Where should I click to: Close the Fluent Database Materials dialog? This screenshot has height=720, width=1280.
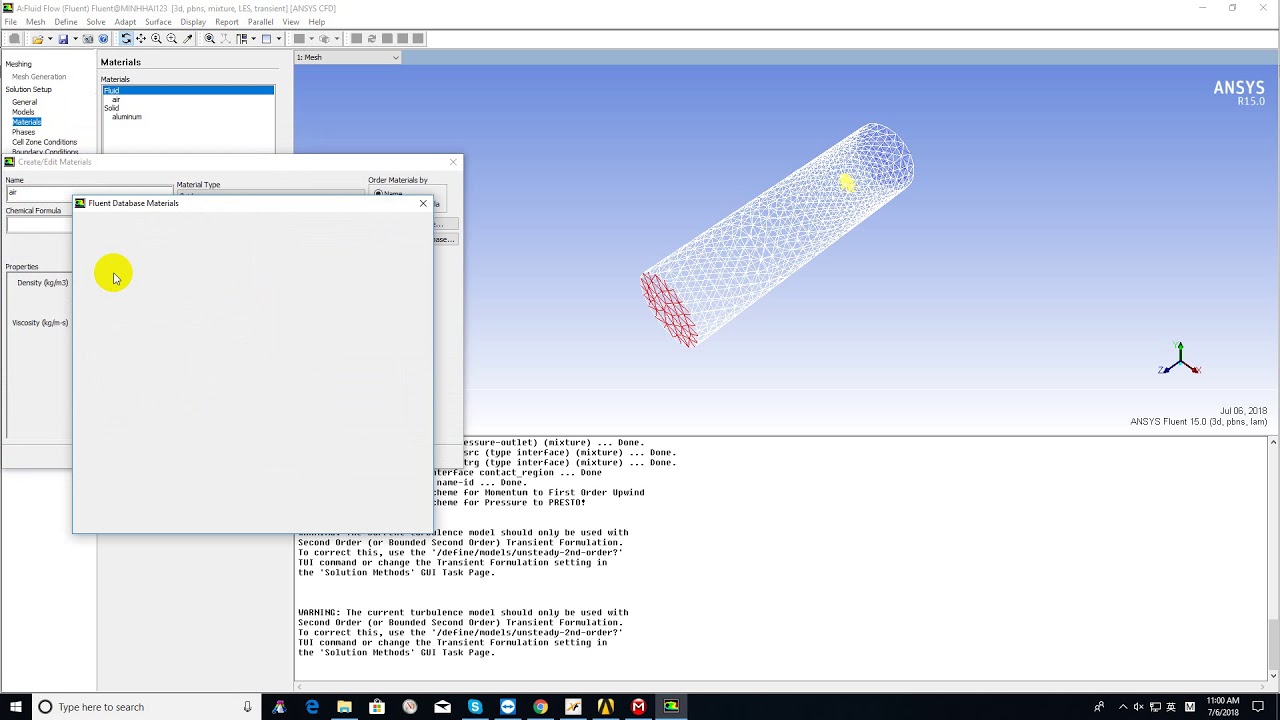(x=423, y=203)
